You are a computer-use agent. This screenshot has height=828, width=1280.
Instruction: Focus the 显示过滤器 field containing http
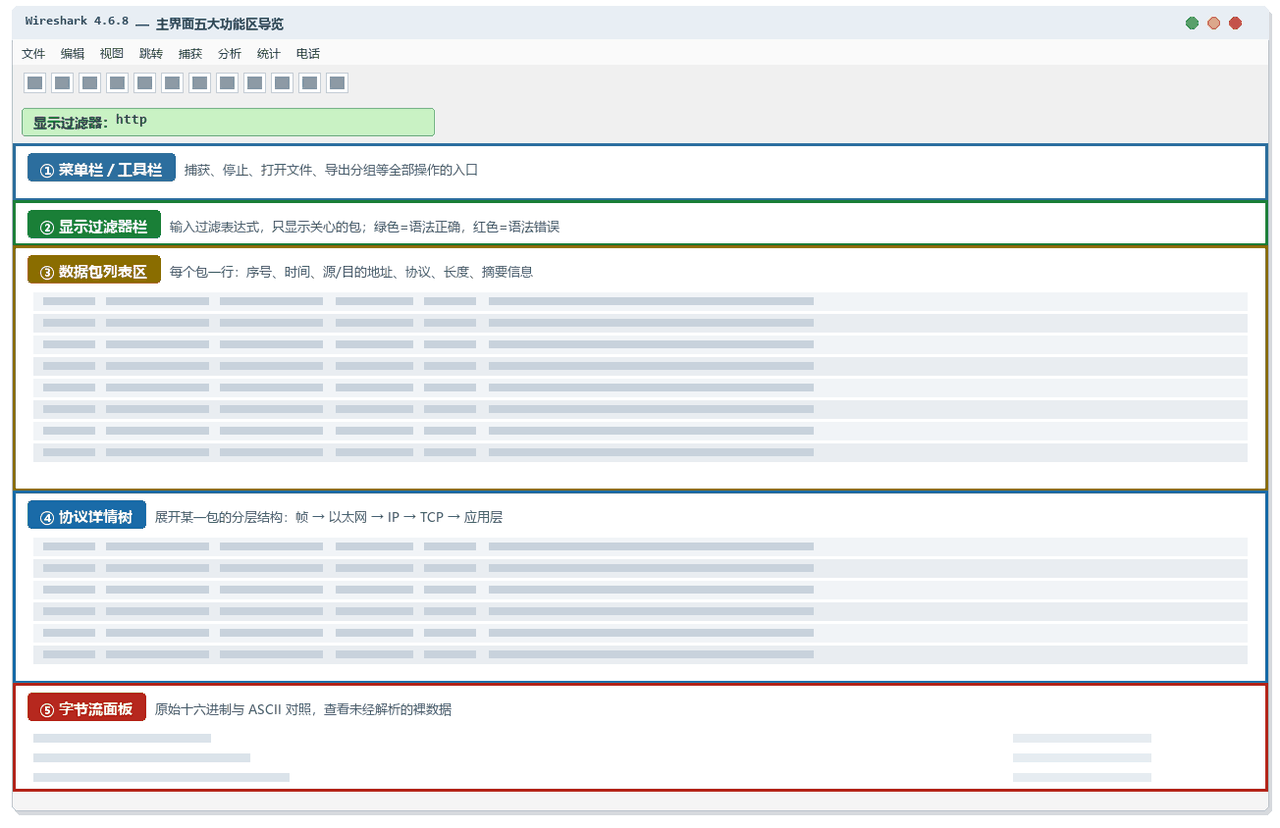(x=228, y=122)
